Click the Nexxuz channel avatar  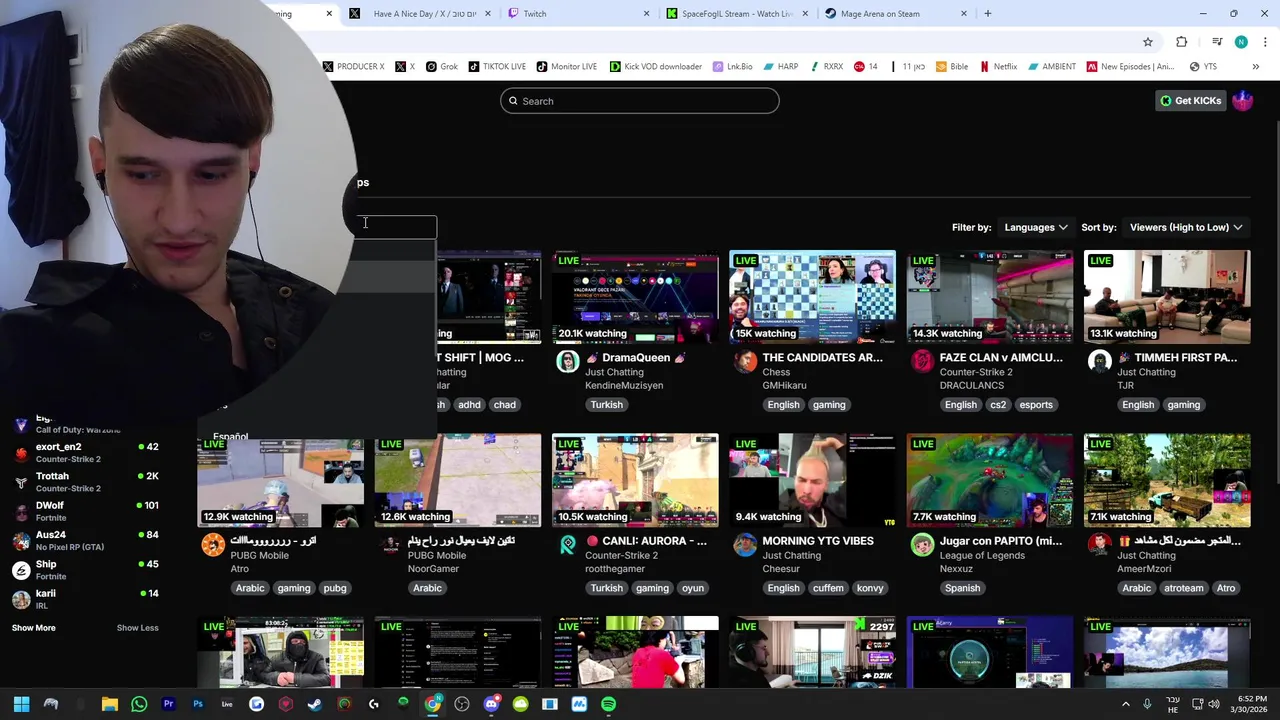(x=922, y=545)
